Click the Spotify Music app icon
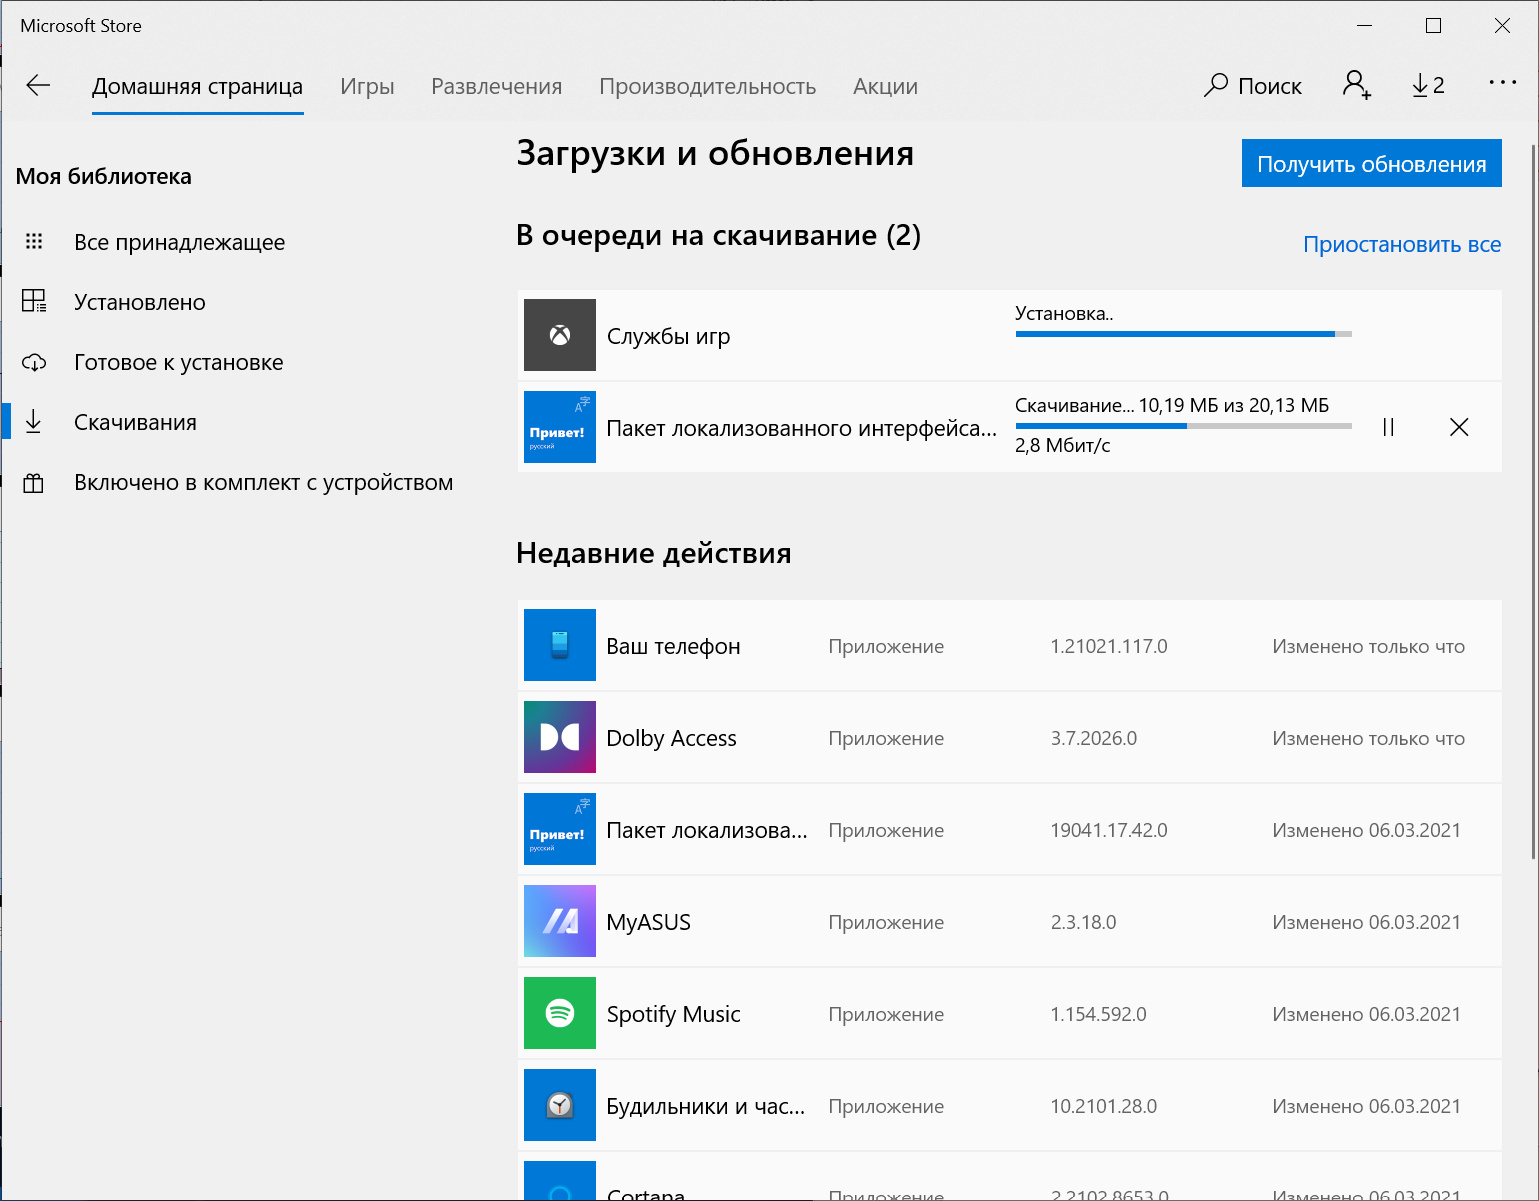This screenshot has height=1201, width=1539. (560, 1013)
